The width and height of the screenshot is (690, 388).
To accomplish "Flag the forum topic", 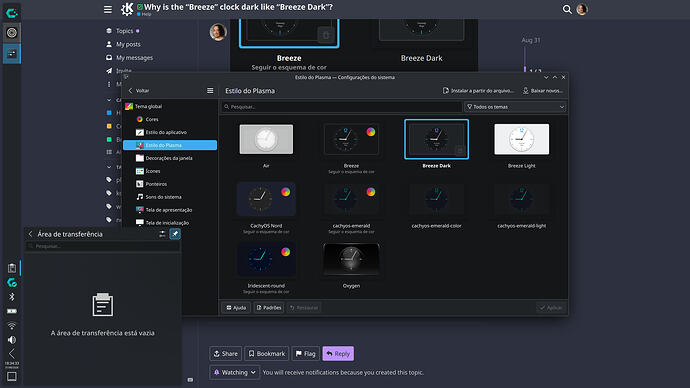I will tap(305, 354).
